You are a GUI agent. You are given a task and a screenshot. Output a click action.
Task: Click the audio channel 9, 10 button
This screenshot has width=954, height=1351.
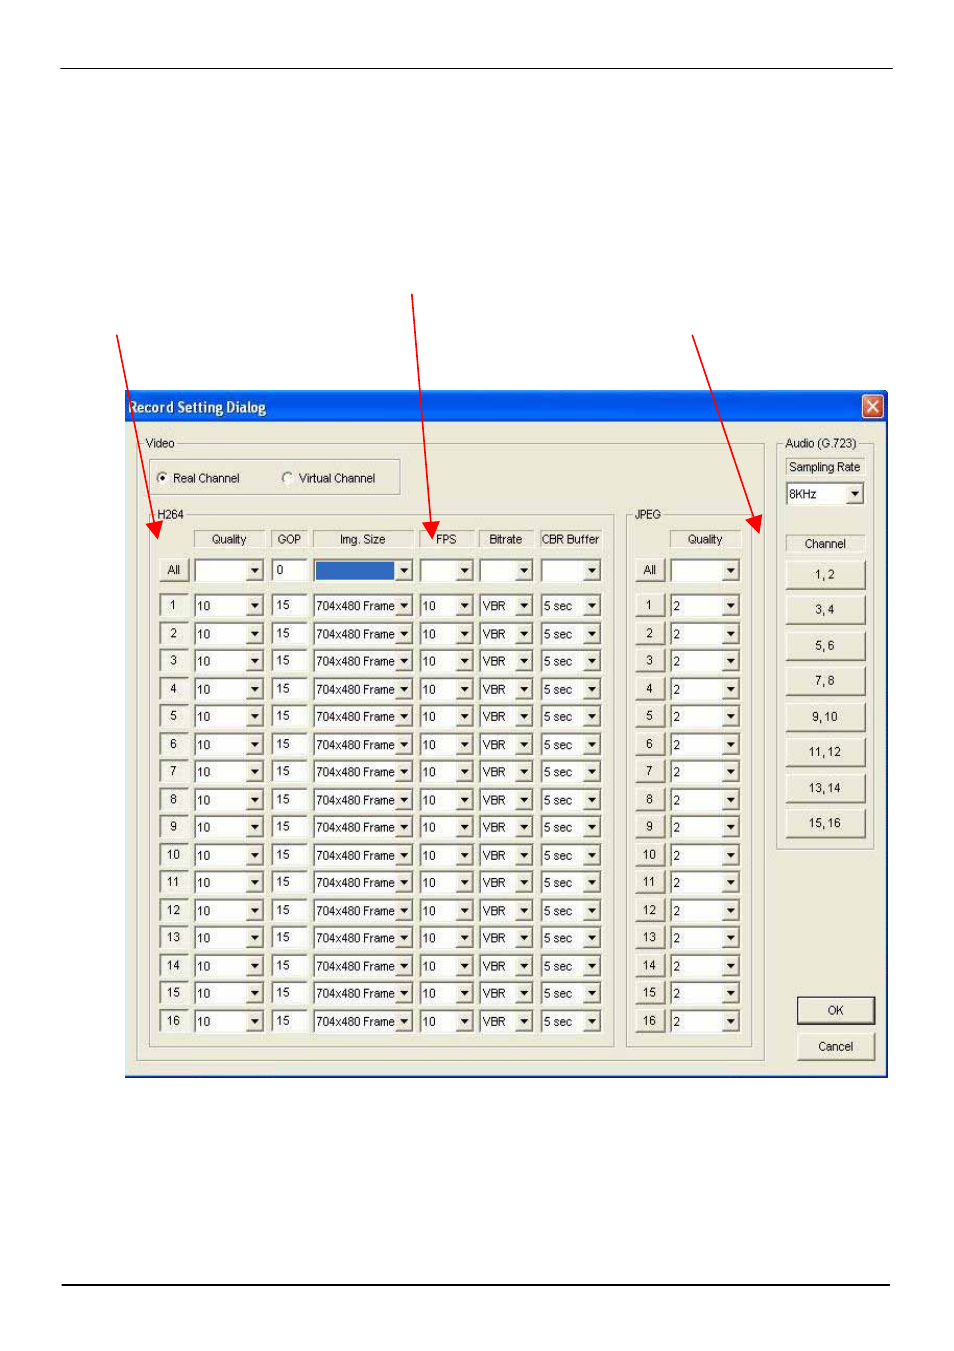pos(825,717)
